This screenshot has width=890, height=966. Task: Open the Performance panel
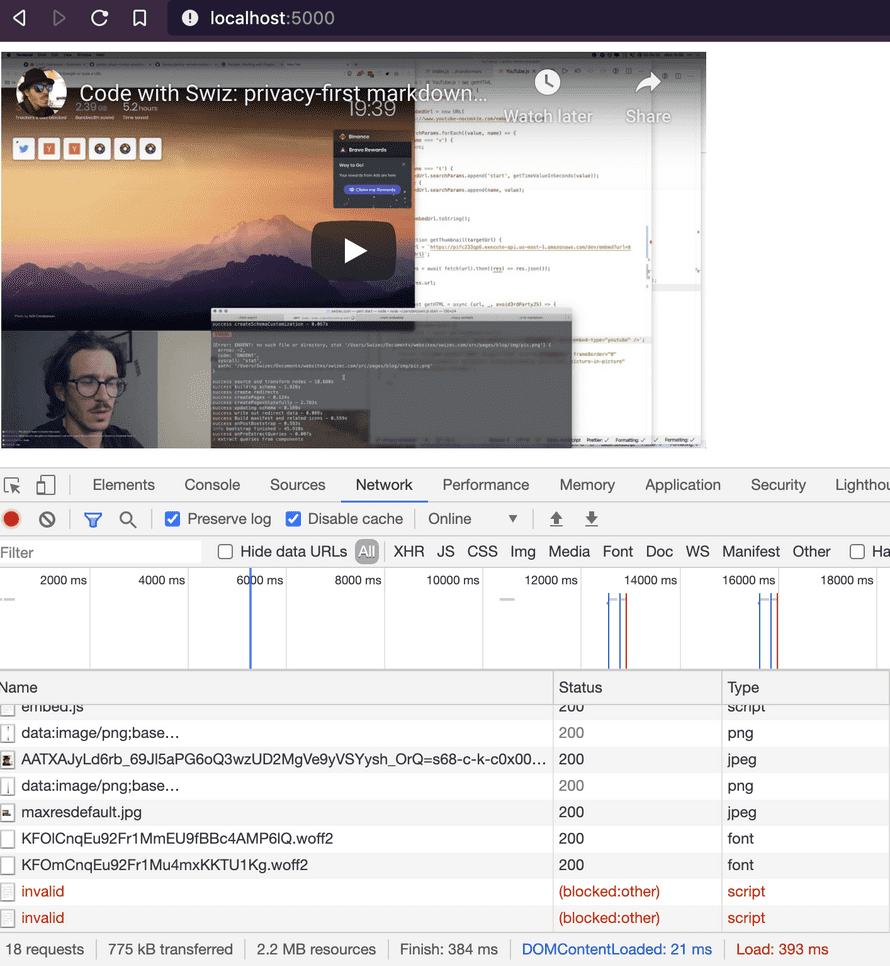tap(485, 485)
